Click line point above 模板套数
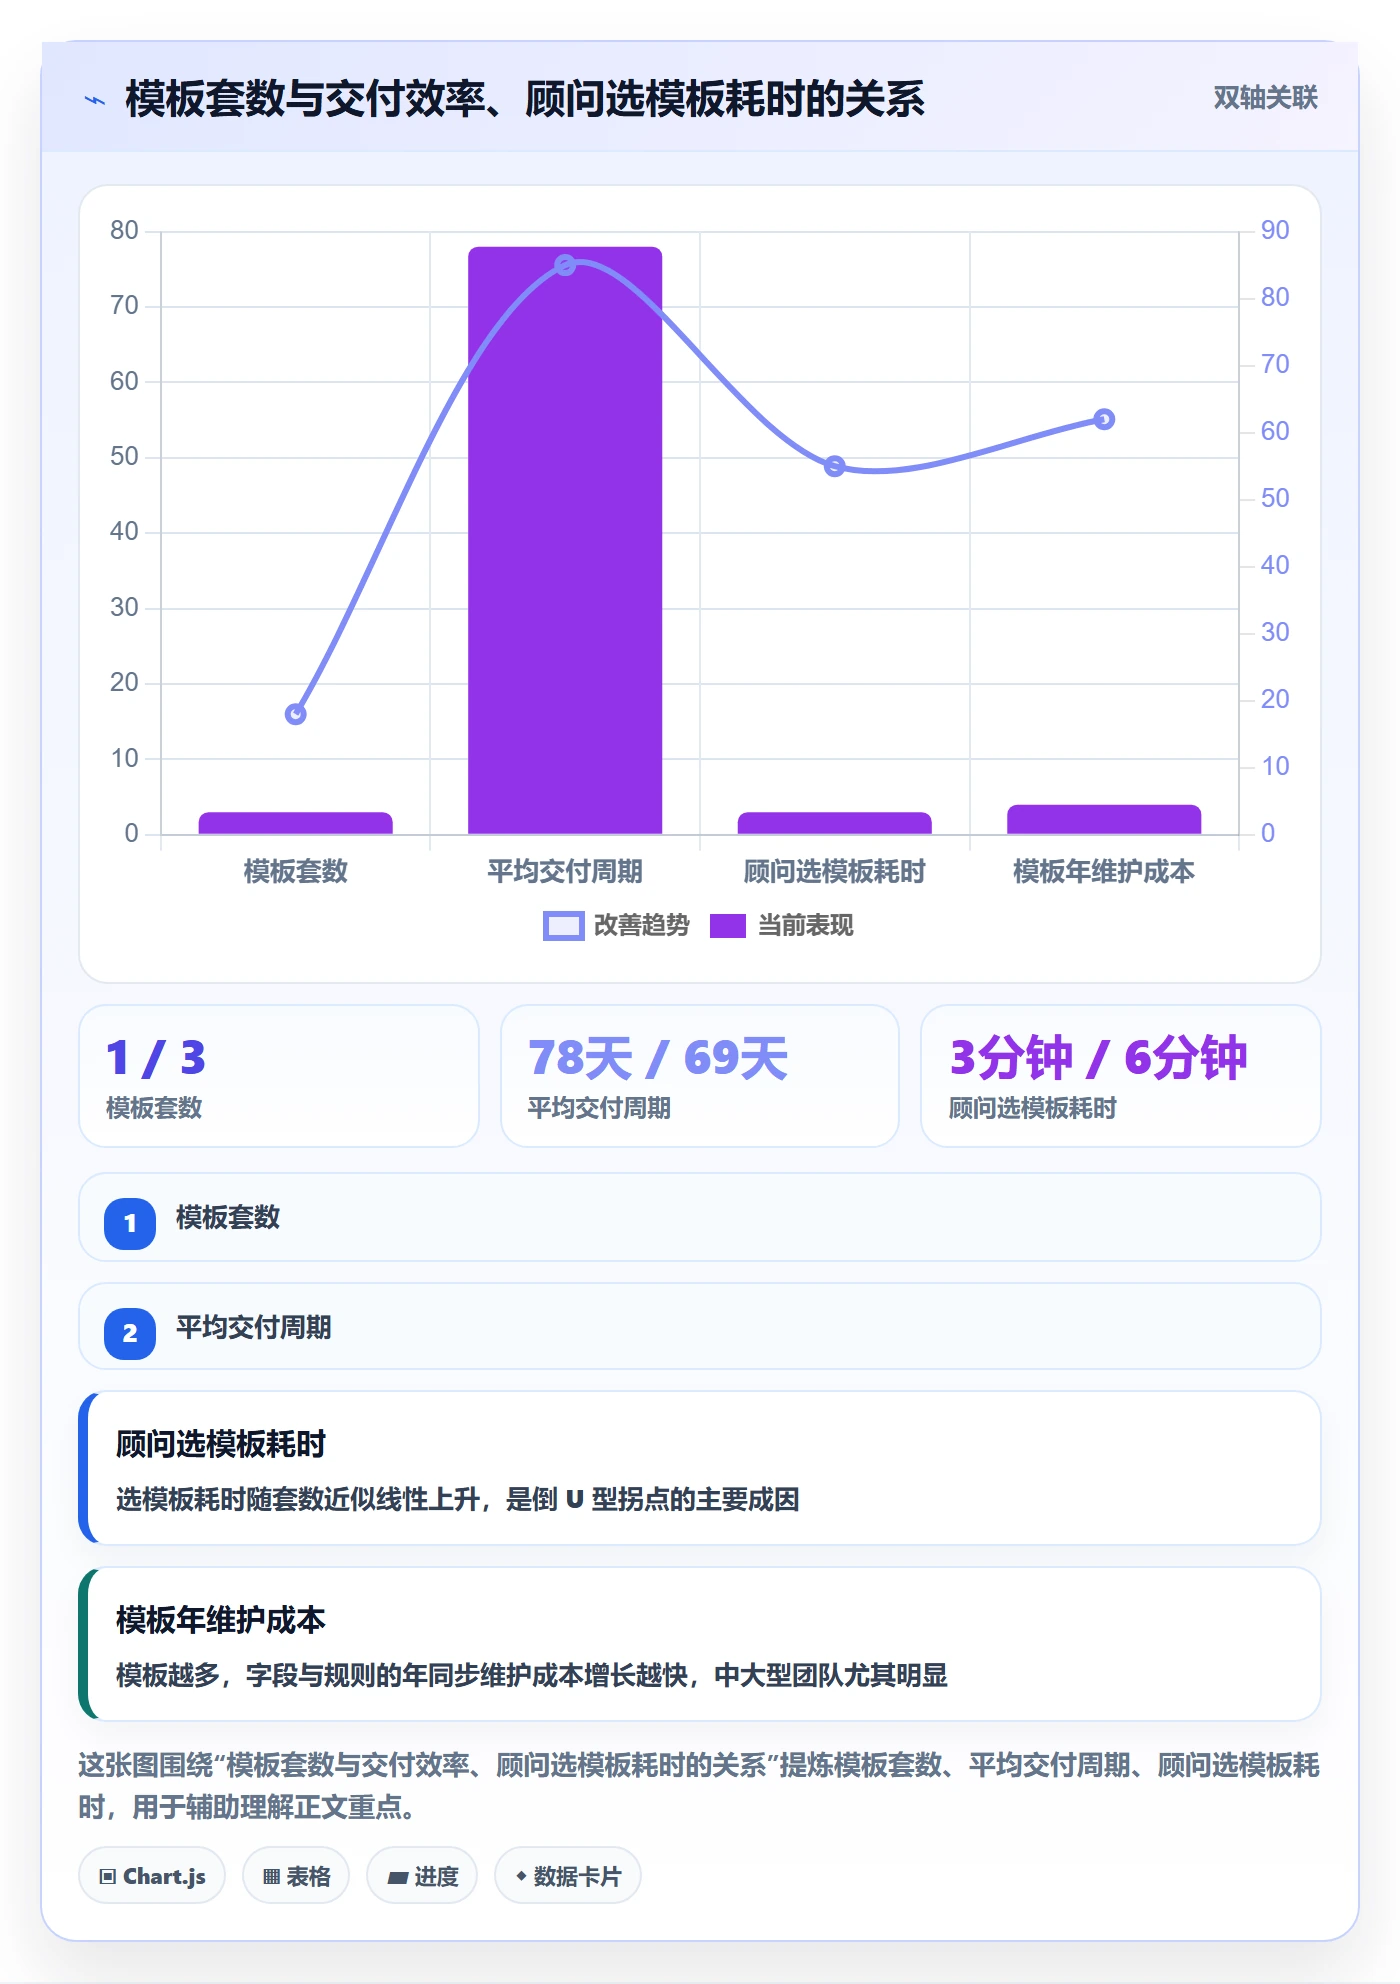The width and height of the screenshot is (1400, 1984). tap(295, 714)
